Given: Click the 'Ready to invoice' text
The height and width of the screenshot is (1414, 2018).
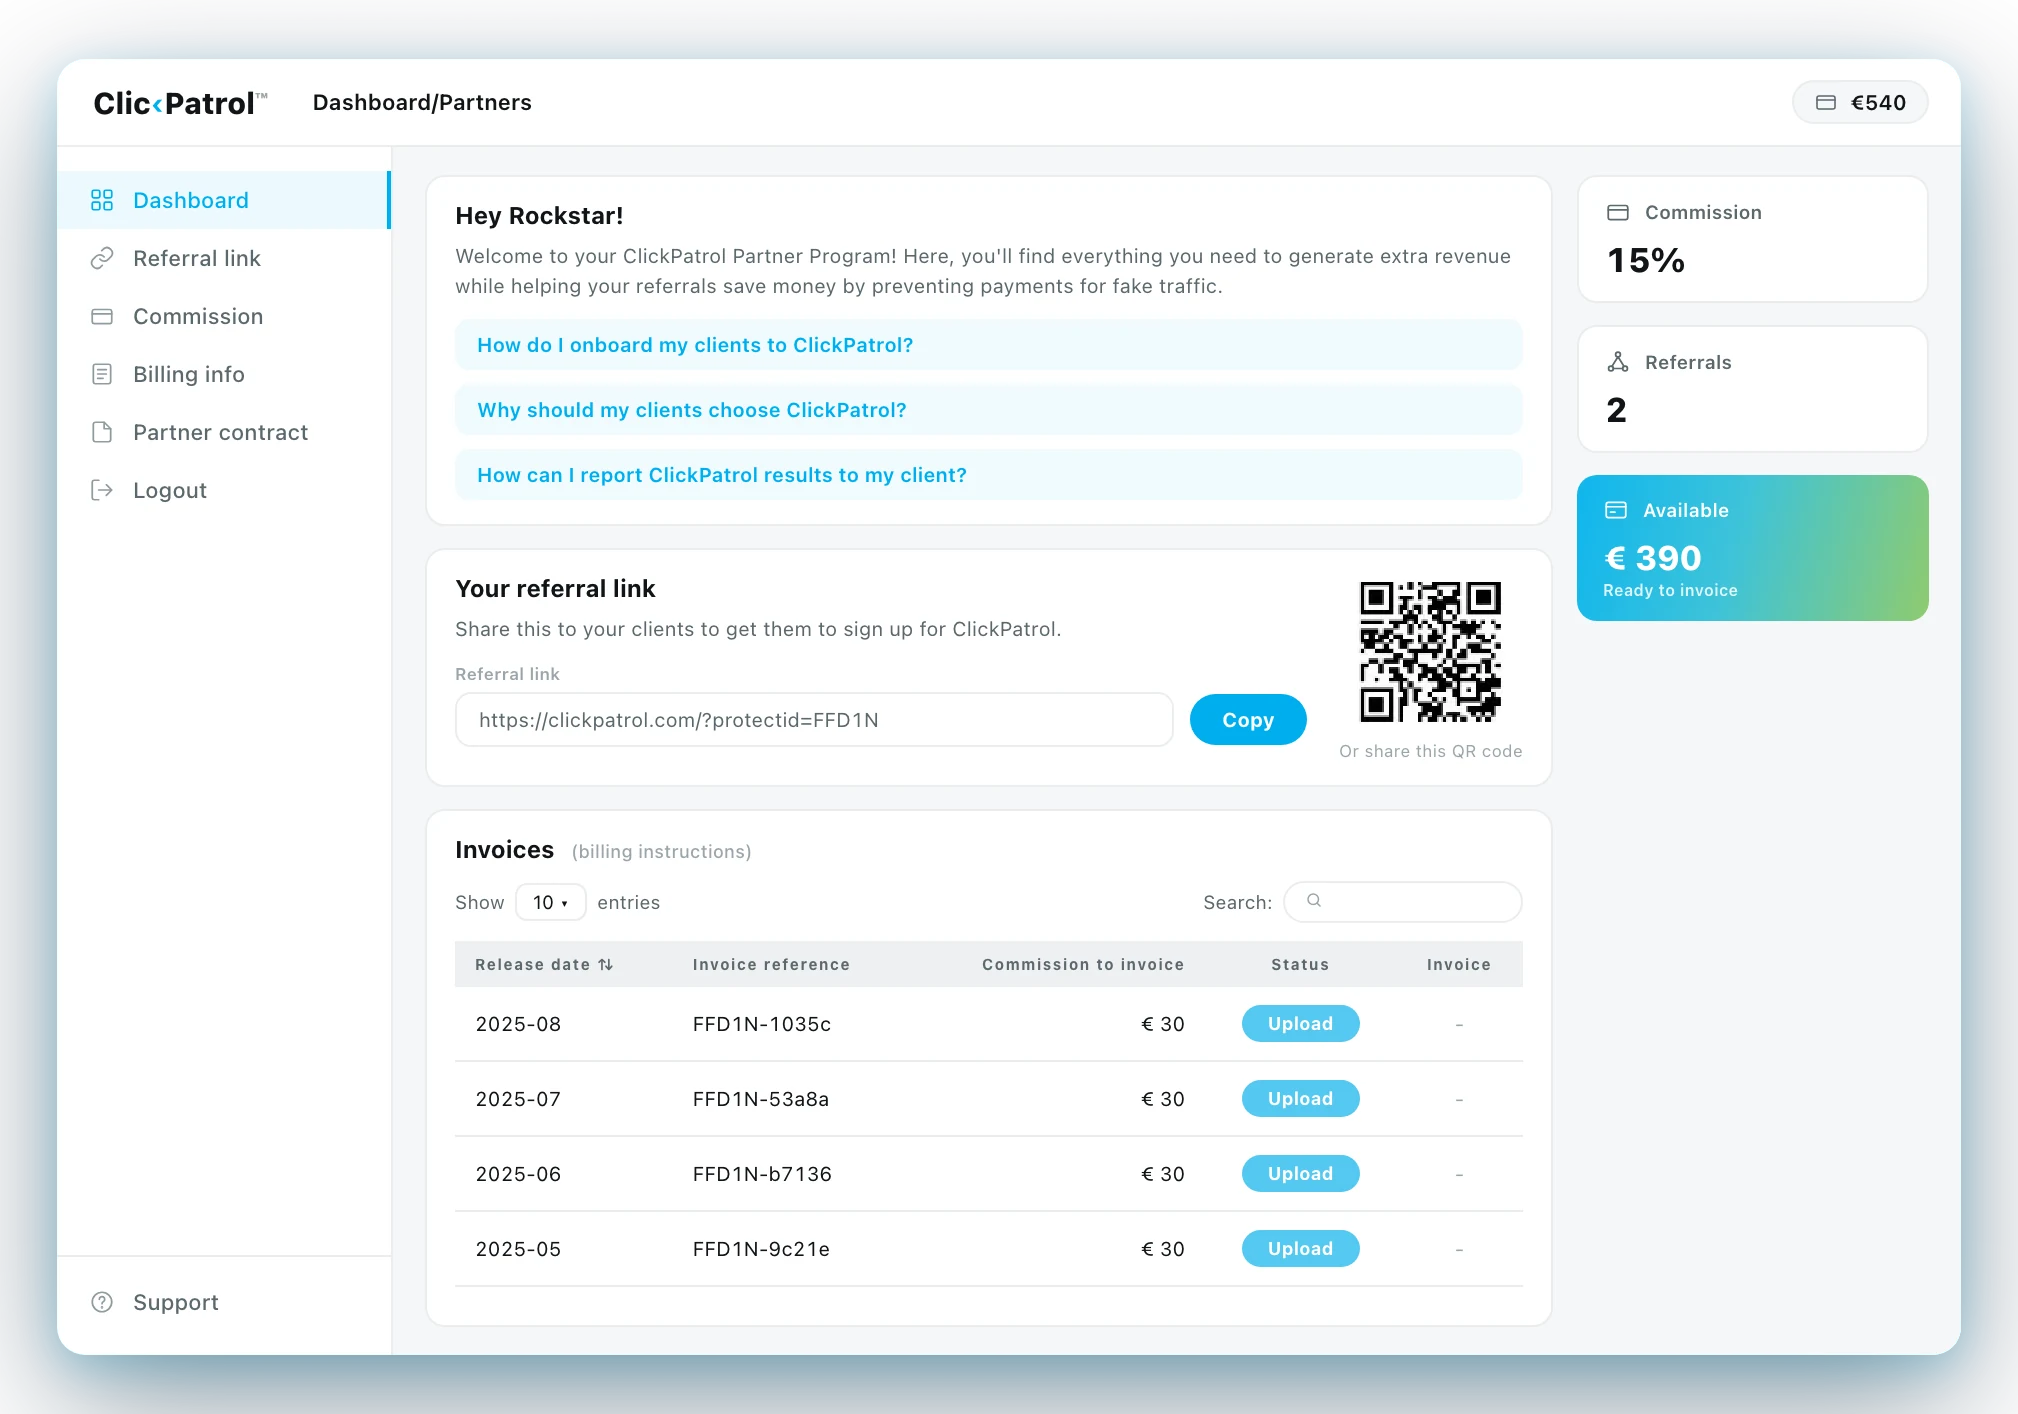Looking at the screenshot, I should [1670, 590].
